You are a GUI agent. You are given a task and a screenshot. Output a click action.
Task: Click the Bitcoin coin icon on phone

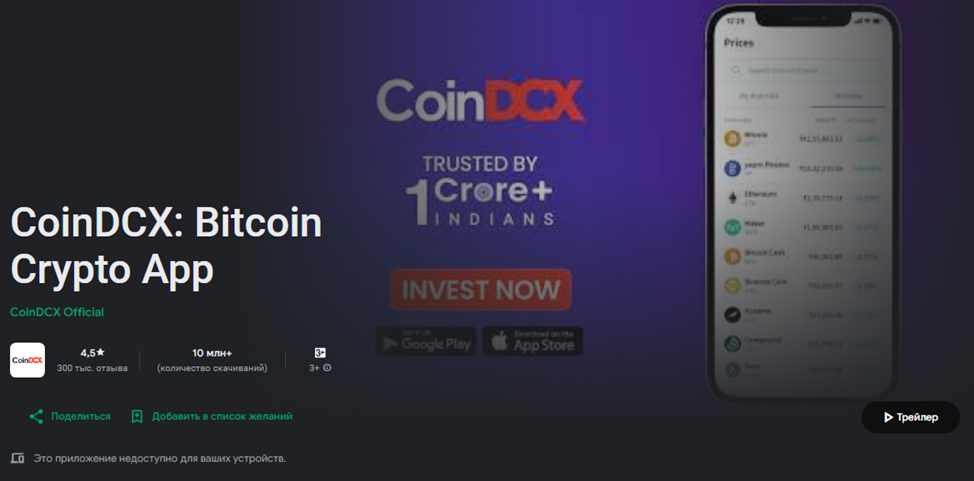(733, 138)
